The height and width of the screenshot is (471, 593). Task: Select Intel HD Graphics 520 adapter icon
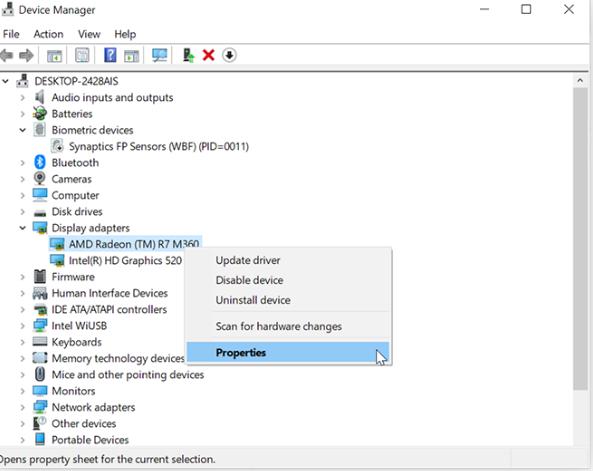coord(57,260)
